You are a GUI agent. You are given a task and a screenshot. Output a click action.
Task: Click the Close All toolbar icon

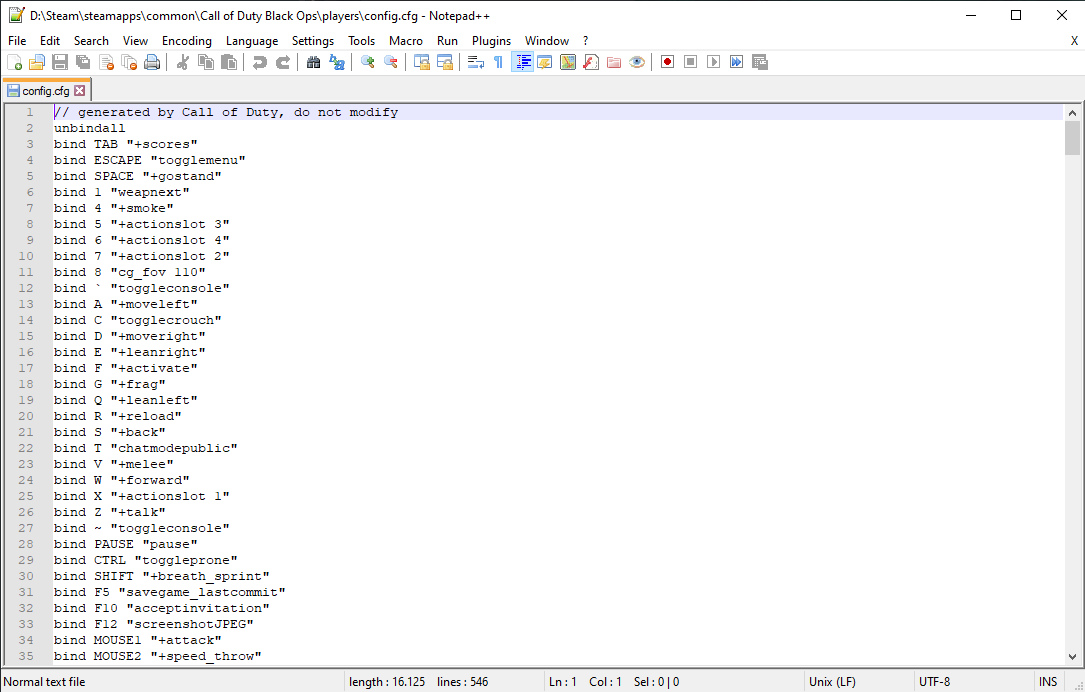point(129,62)
